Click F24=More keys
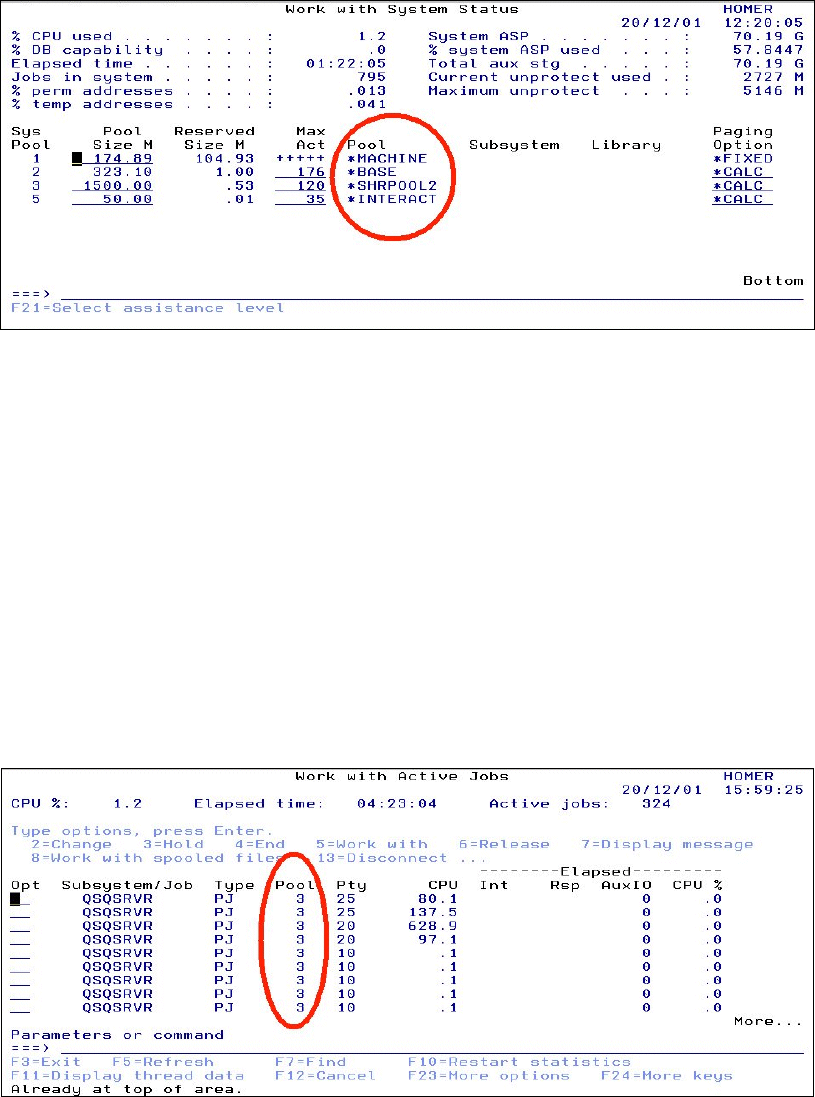The image size is (815, 1097). tap(667, 1075)
